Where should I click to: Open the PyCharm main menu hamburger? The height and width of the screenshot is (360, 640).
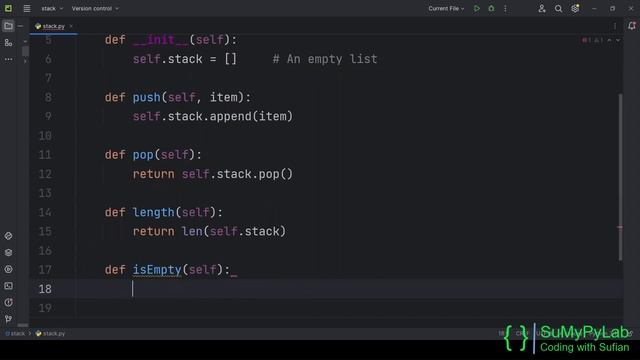click(27, 9)
